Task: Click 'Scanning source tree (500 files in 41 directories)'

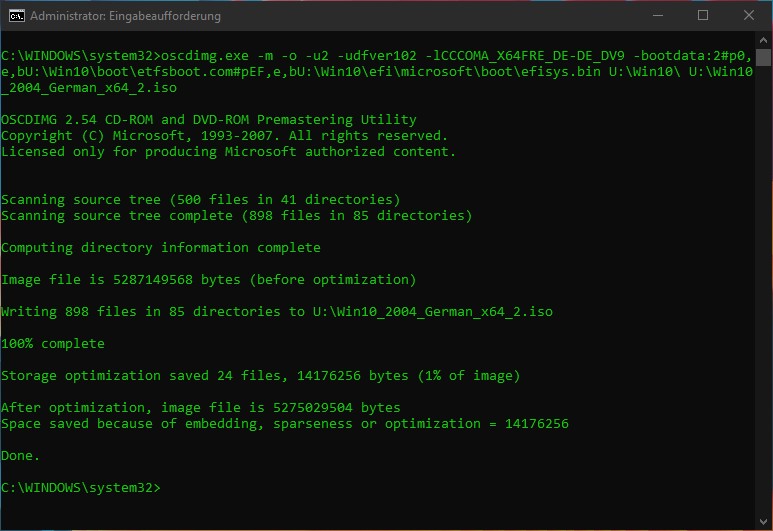Action: pyautogui.click(x=201, y=200)
